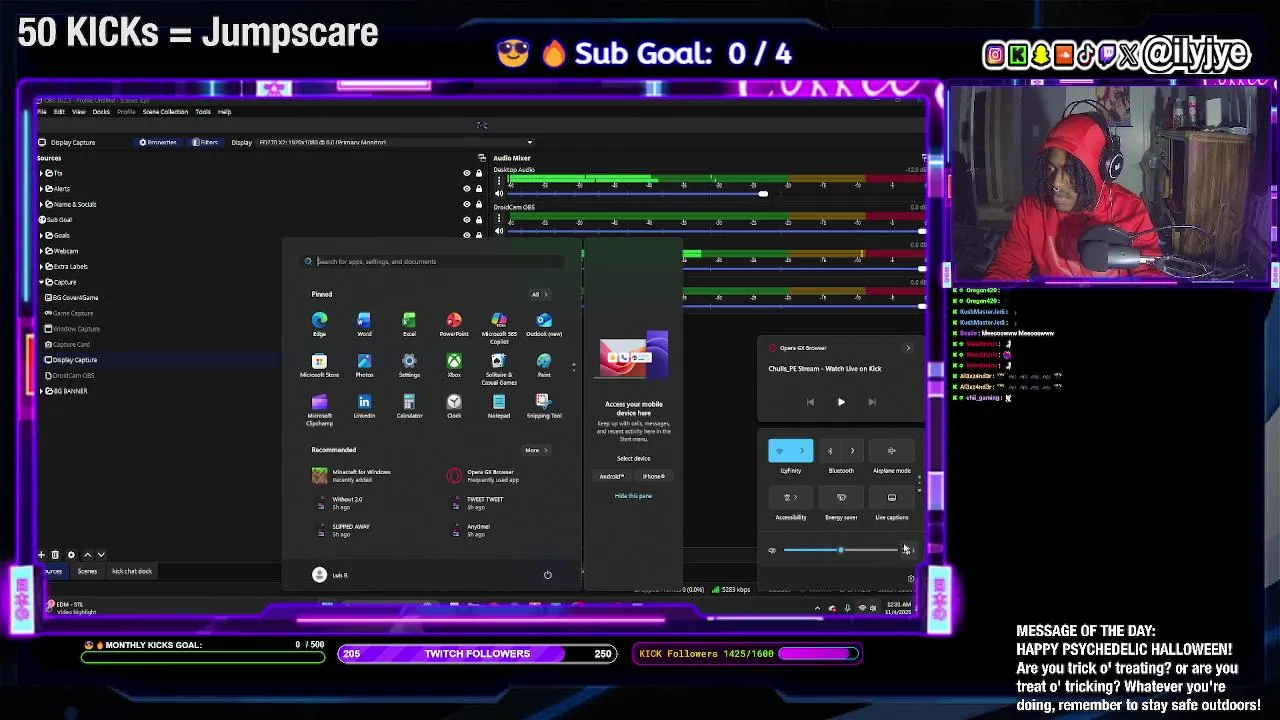
Task: Click the quick settings gear icon
Action: [x=910, y=578]
